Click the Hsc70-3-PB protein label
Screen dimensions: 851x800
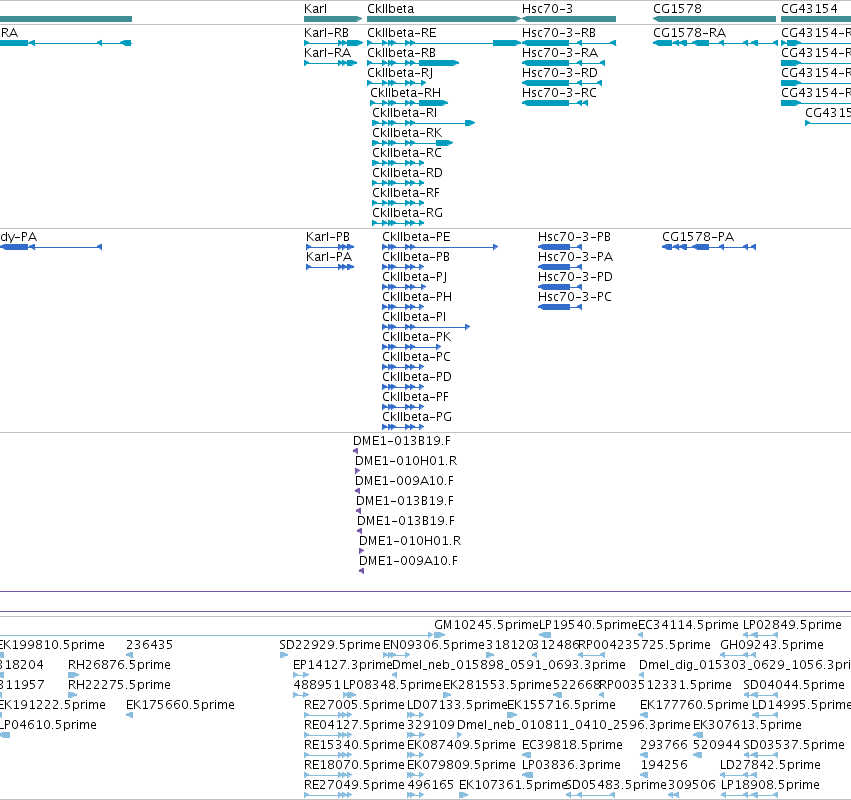(574, 237)
